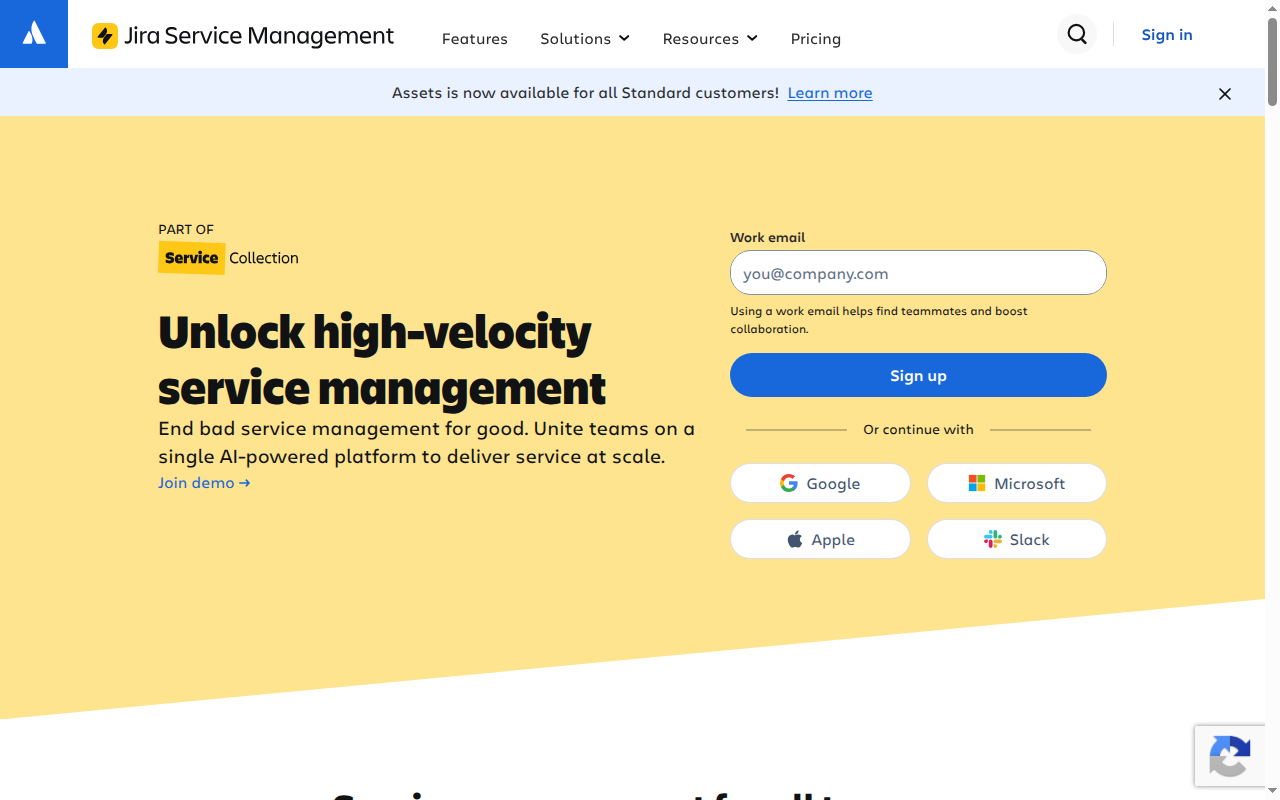Continue with Google button
Viewport: 1280px width, 800px height.
coord(820,483)
